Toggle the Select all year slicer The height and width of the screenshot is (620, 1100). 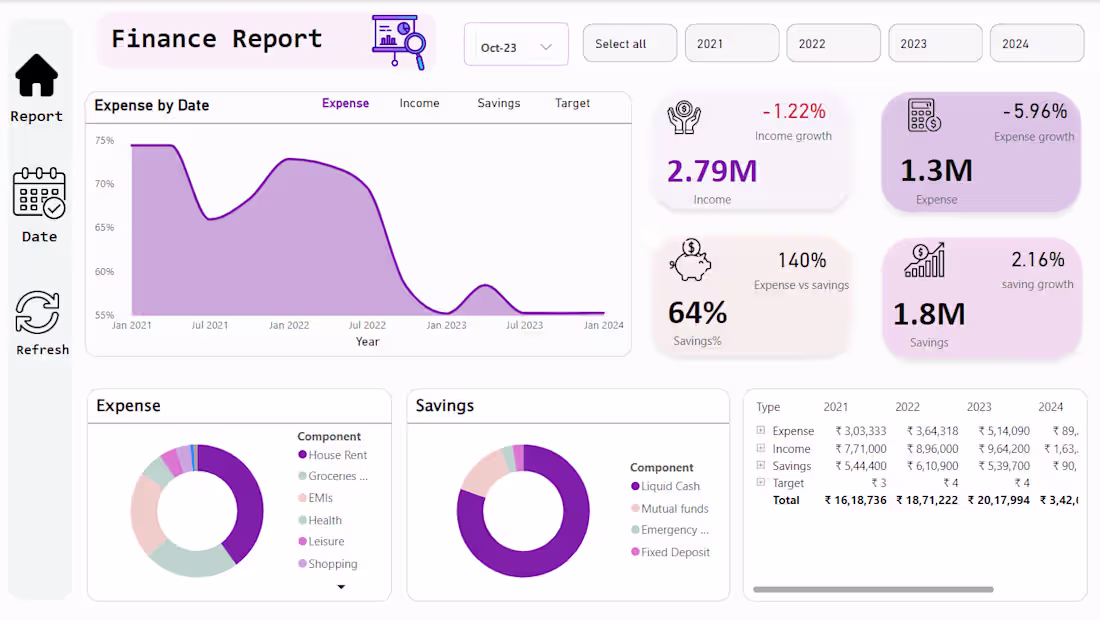point(630,43)
